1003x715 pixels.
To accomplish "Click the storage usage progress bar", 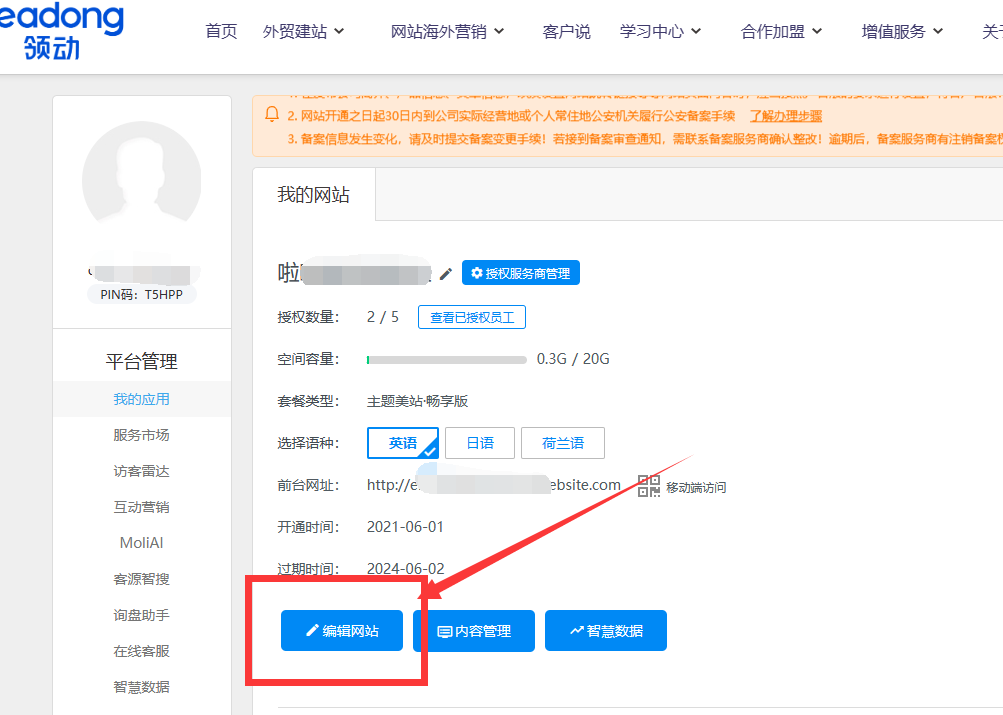I will (x=446, y=359).
